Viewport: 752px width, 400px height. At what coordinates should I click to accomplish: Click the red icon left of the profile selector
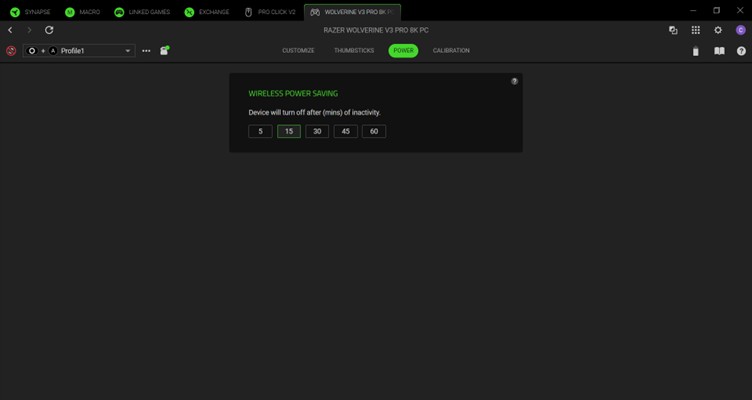[x=11, y=51]
